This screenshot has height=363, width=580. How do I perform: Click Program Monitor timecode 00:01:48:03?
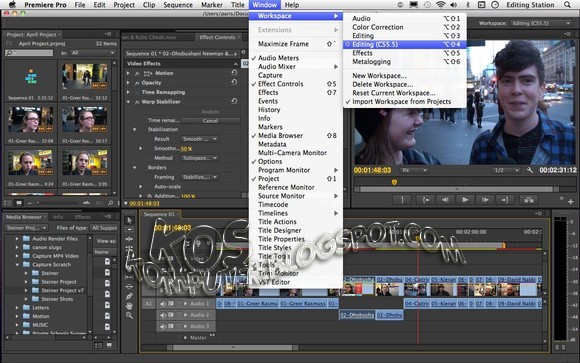[x=372, y=170]
